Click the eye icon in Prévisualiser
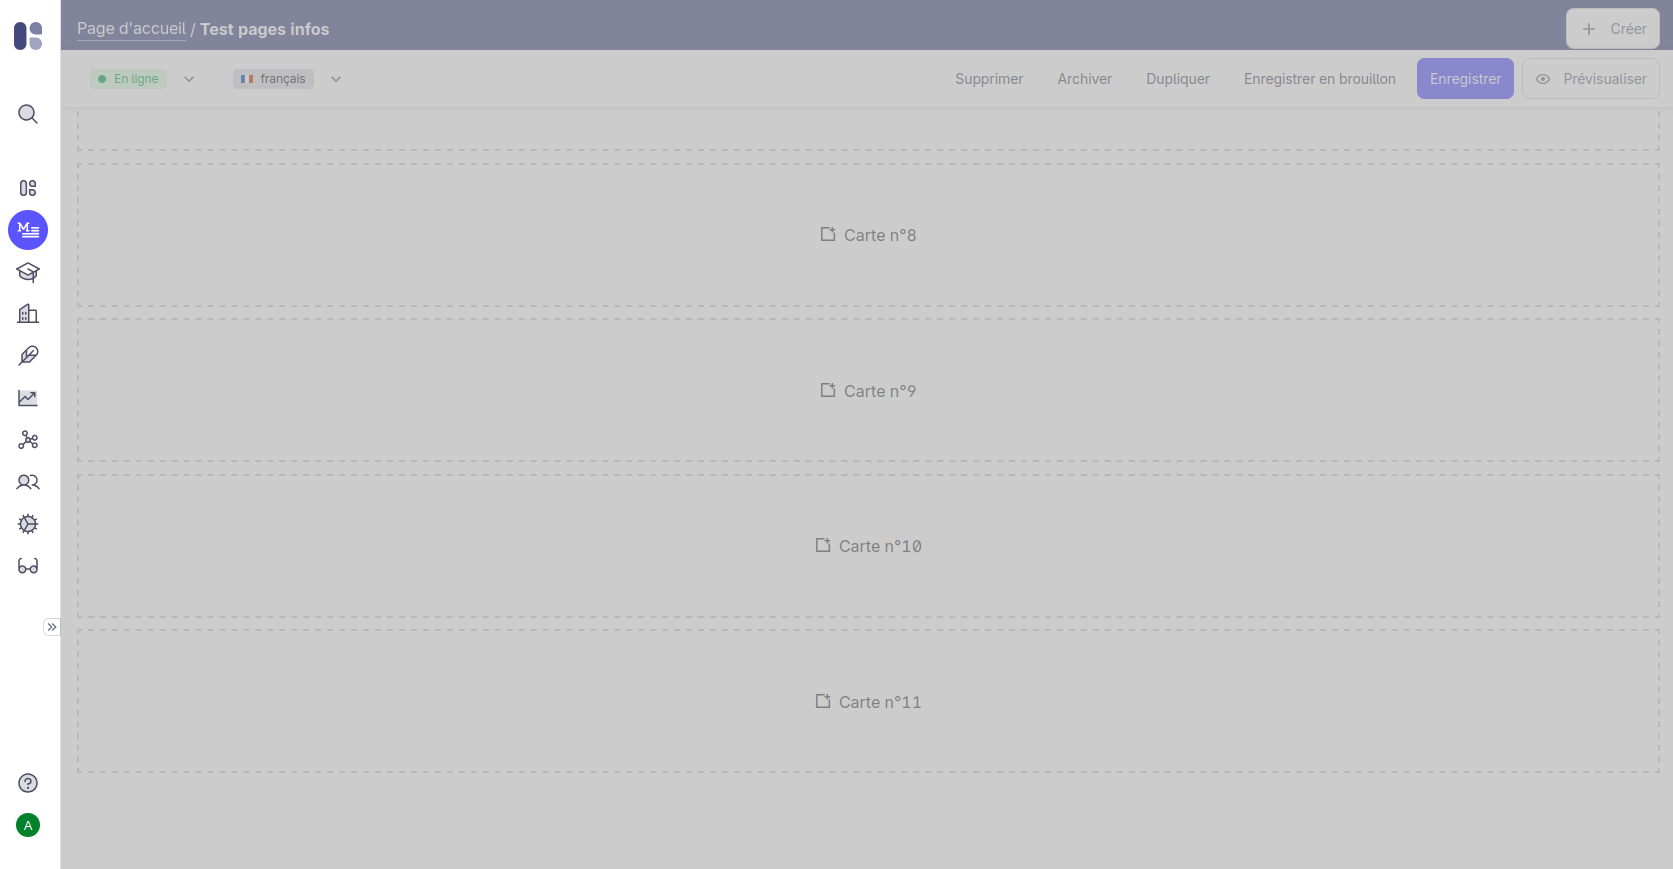Screen dimensions: 1673x869 tap(1543, 79)
